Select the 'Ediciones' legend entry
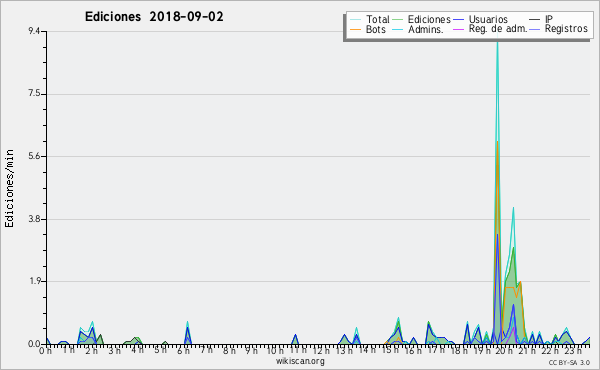600x370 pixels. pos(422,19)
